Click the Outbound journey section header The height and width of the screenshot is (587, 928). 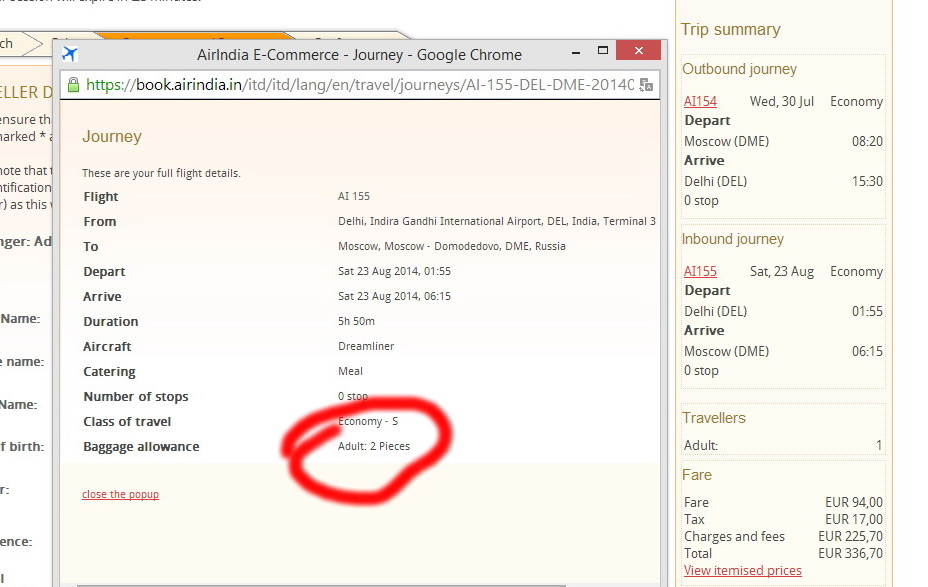coord(739,69)
